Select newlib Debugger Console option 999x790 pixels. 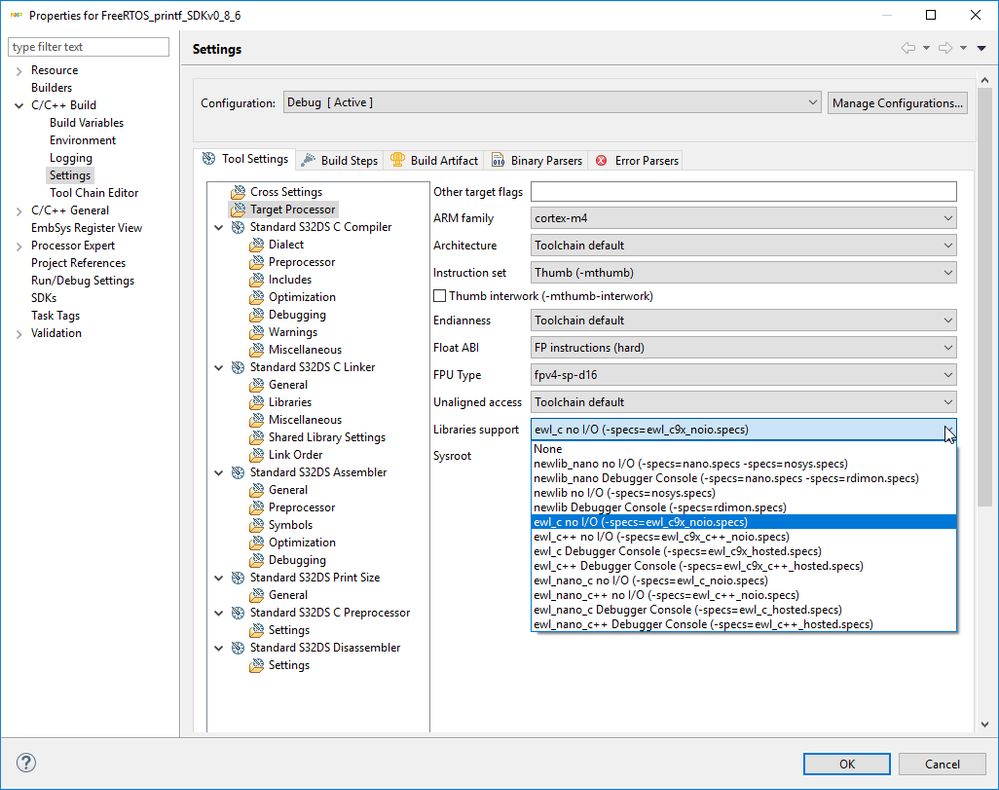pos(744,508)
